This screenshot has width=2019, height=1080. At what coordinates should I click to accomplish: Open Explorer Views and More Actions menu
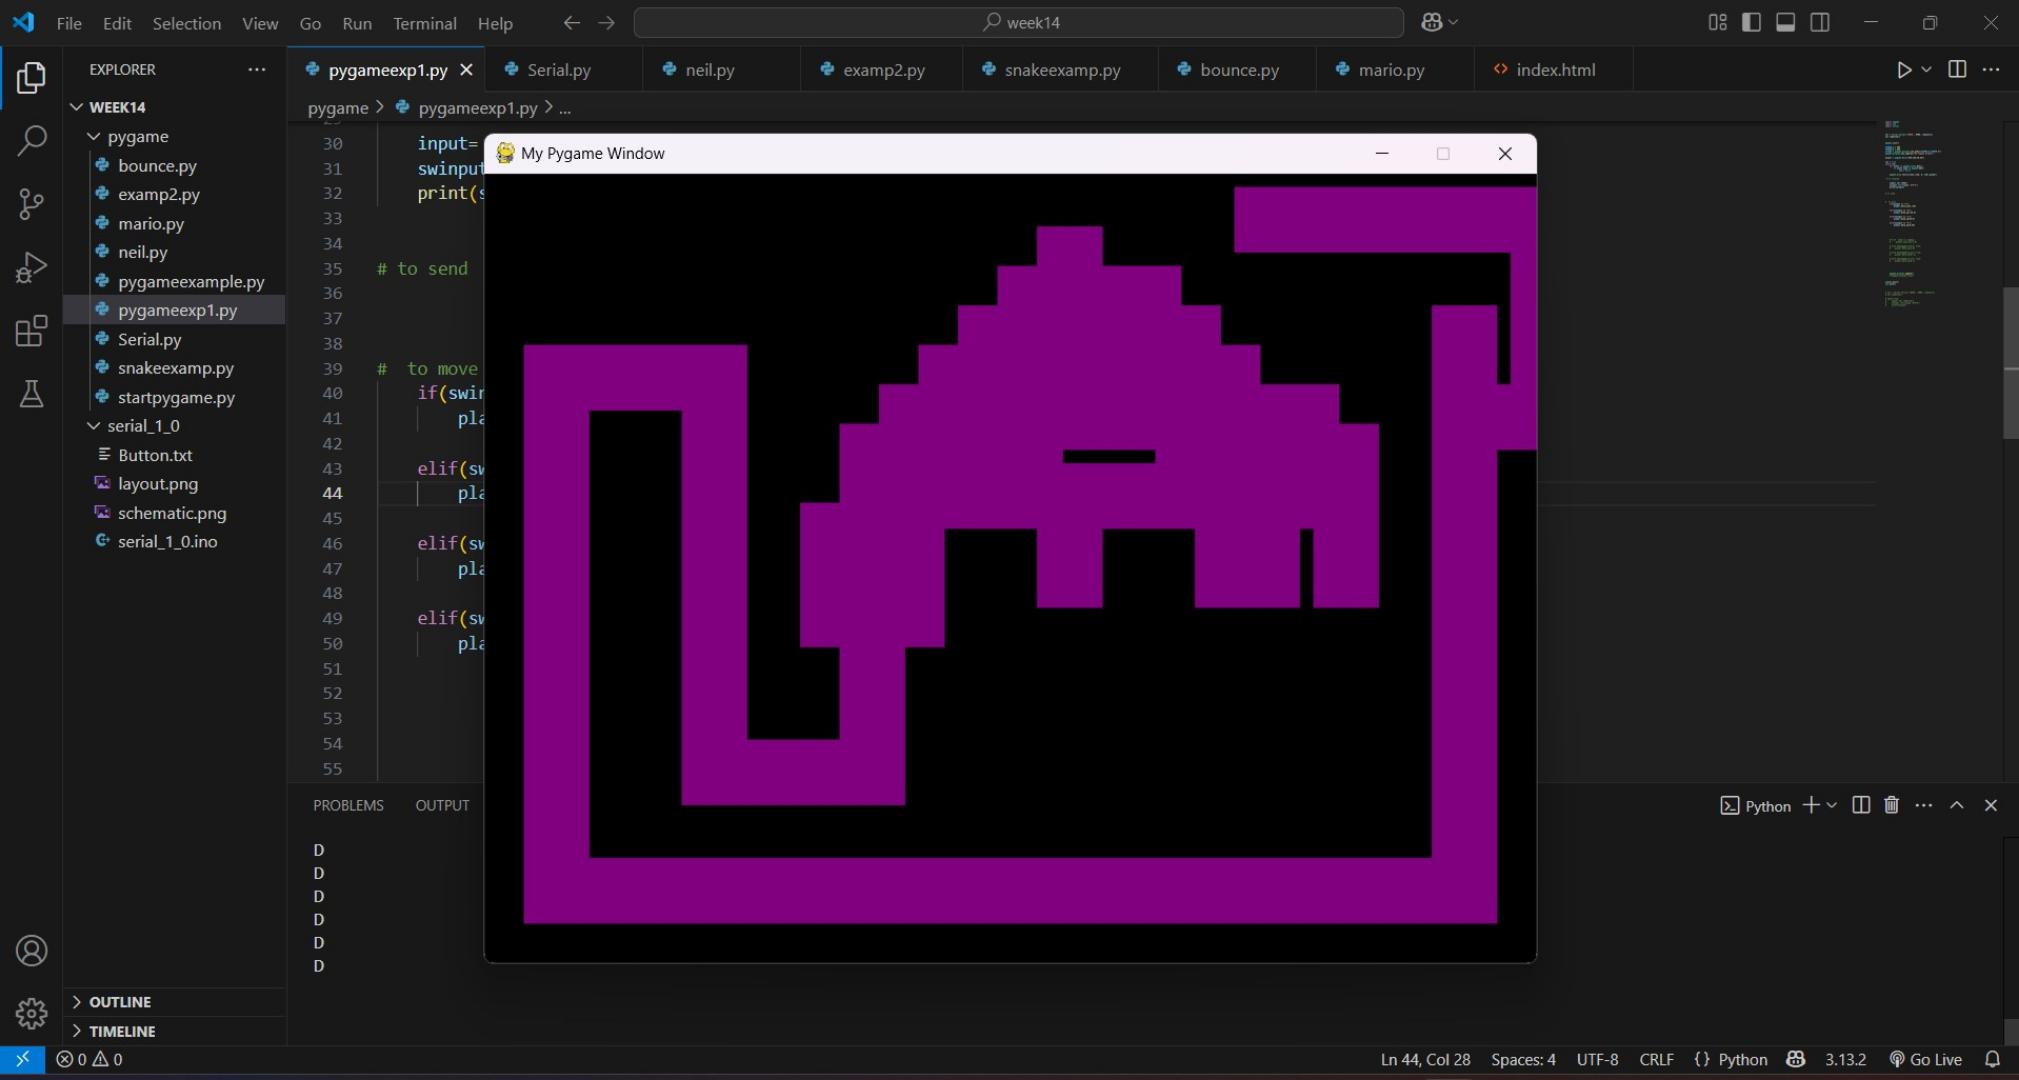tap(257, 69)
